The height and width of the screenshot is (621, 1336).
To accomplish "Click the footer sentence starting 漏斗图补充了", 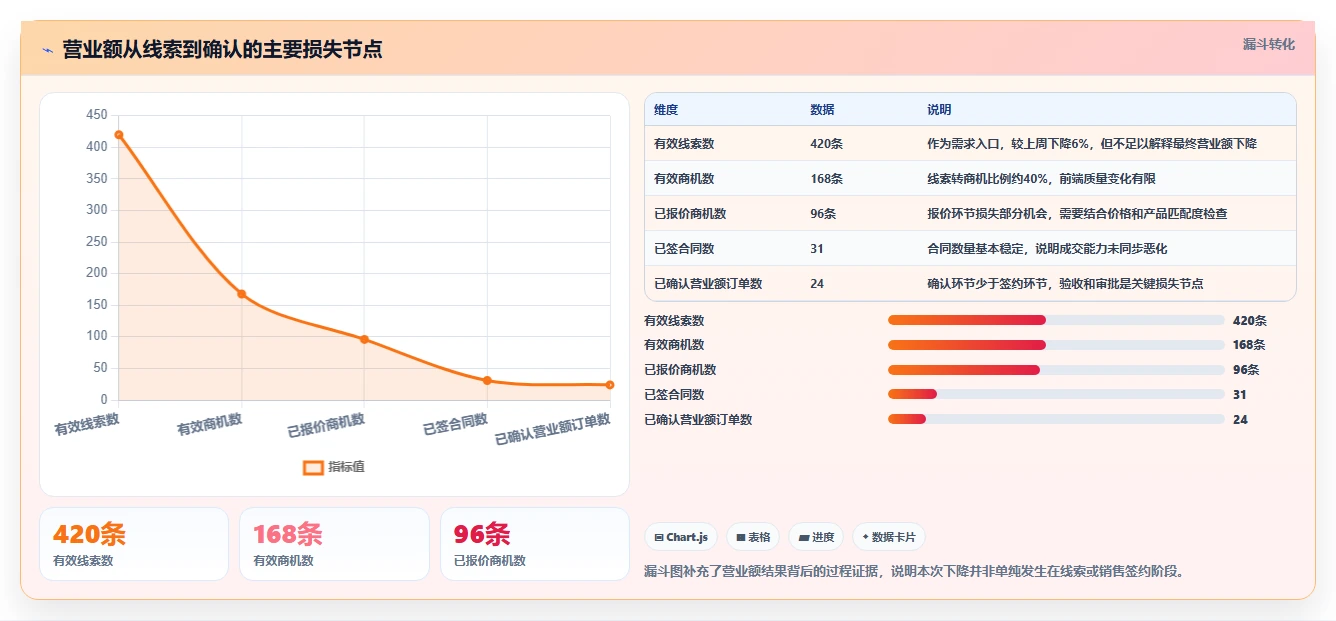I will 914,572.
